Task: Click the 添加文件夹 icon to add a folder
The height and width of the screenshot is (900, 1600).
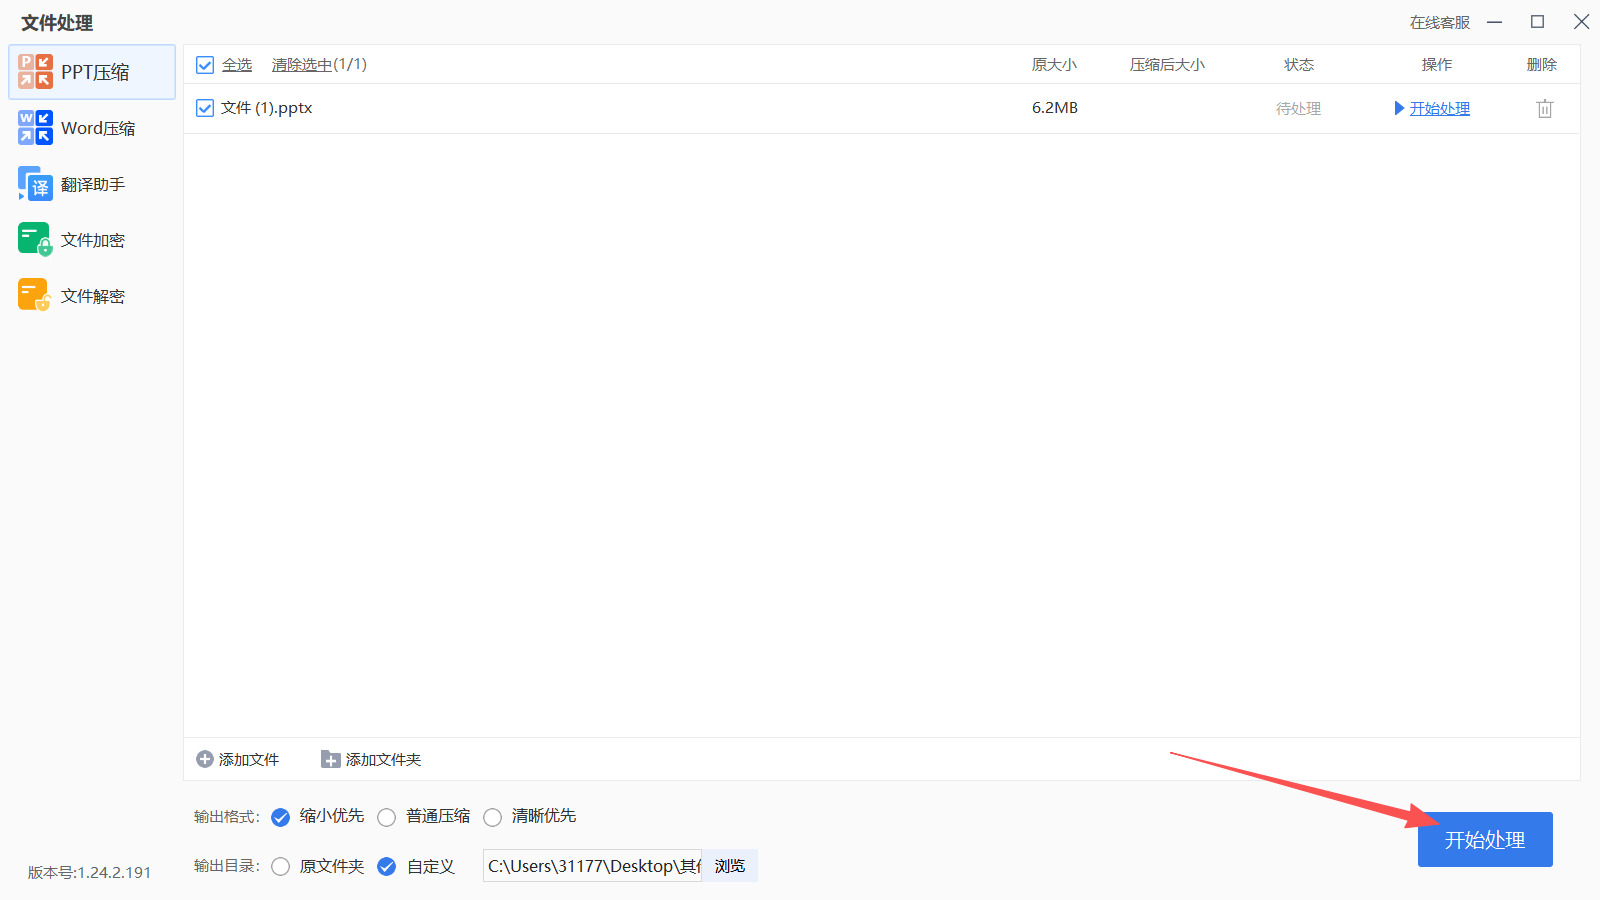Action: point(329,759)
